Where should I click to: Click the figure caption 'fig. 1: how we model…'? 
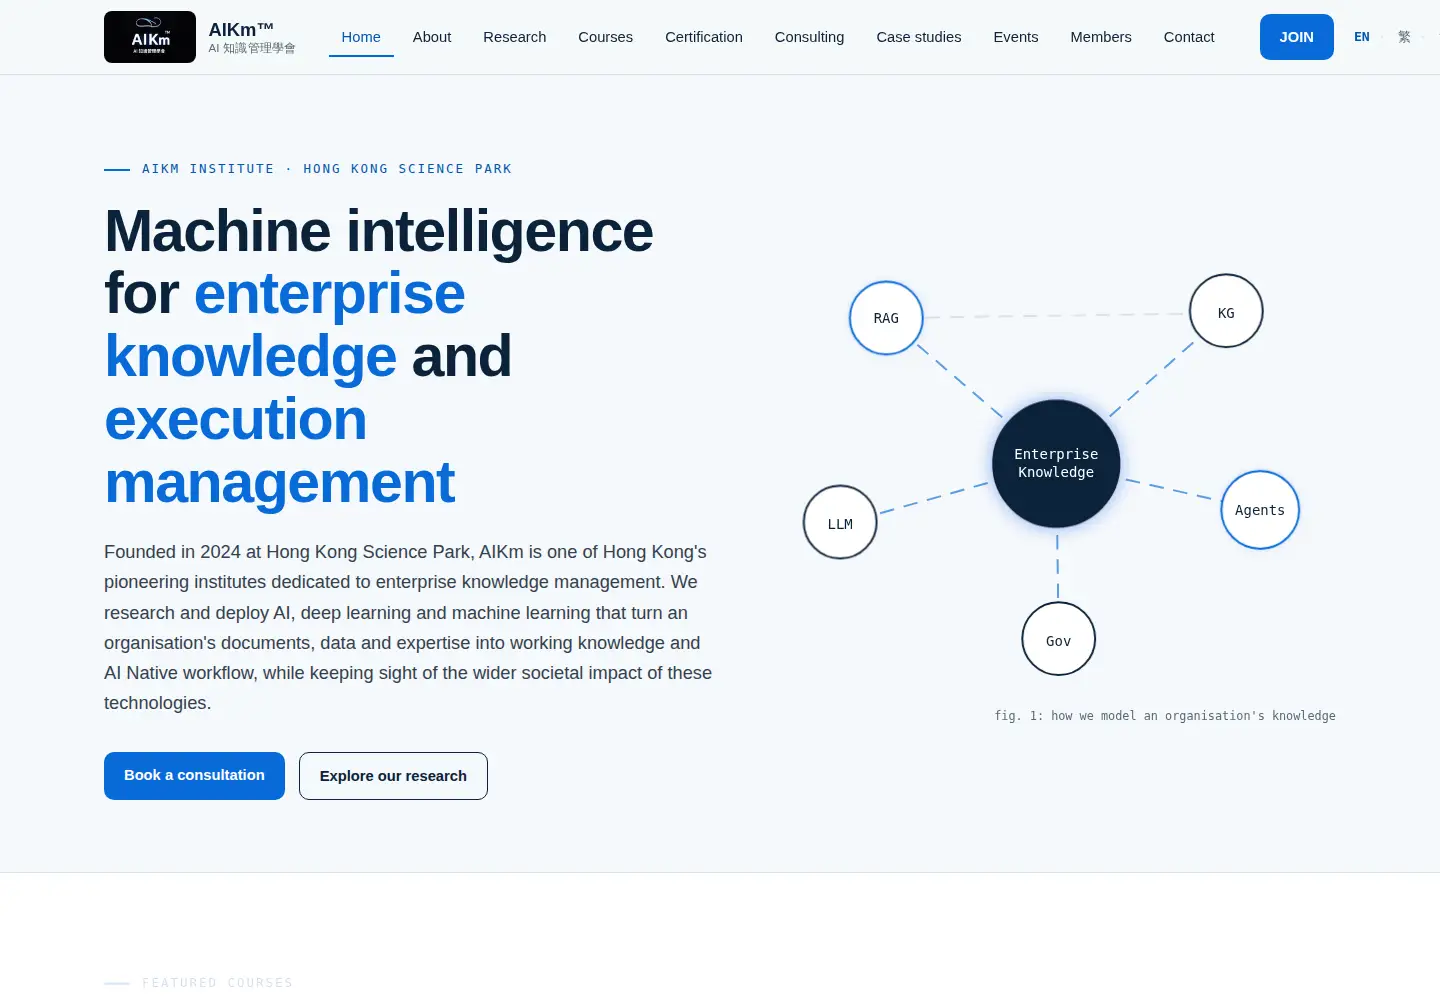(x=1165, y=716)
